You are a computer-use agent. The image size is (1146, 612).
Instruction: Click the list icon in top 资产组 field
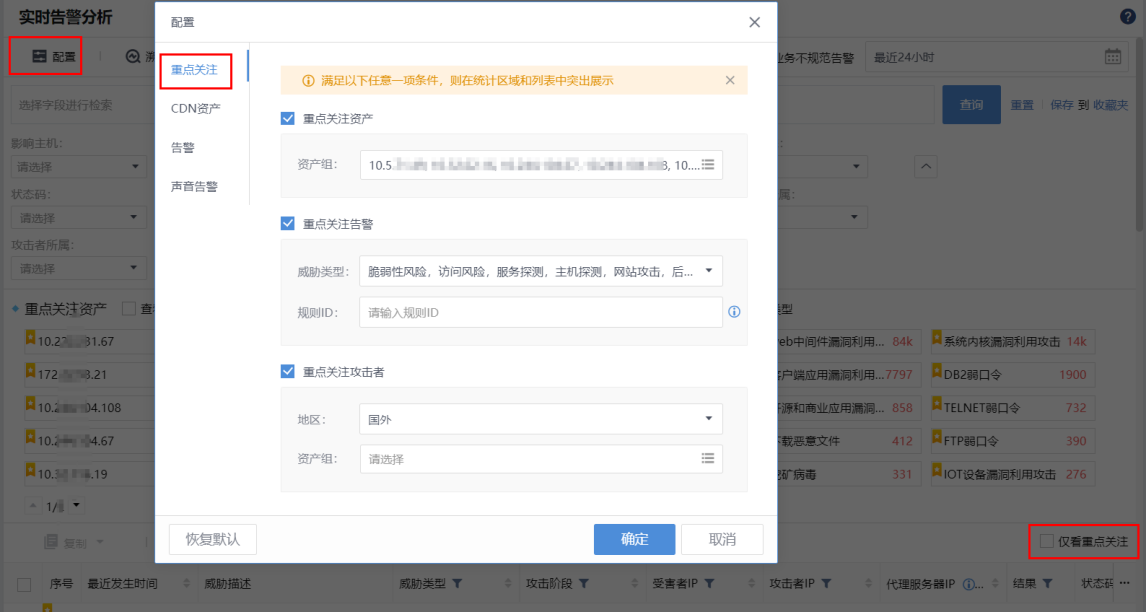[708, 165]
